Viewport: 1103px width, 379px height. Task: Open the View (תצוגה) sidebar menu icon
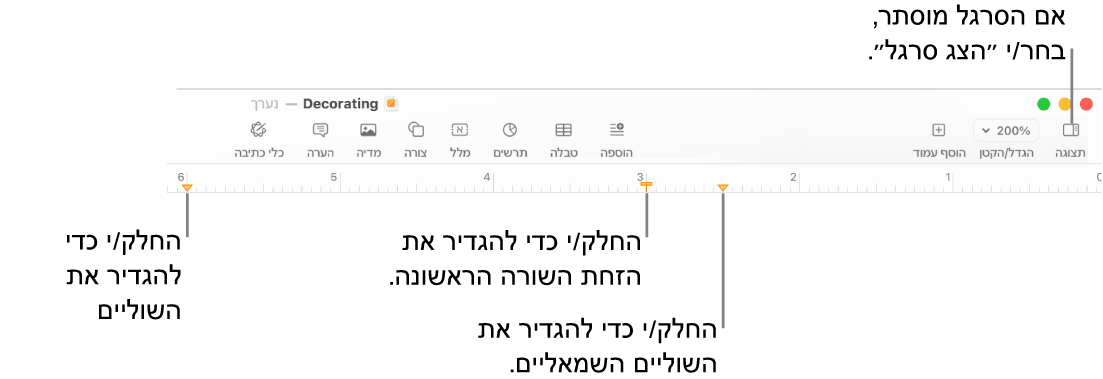coord(1071,130)
